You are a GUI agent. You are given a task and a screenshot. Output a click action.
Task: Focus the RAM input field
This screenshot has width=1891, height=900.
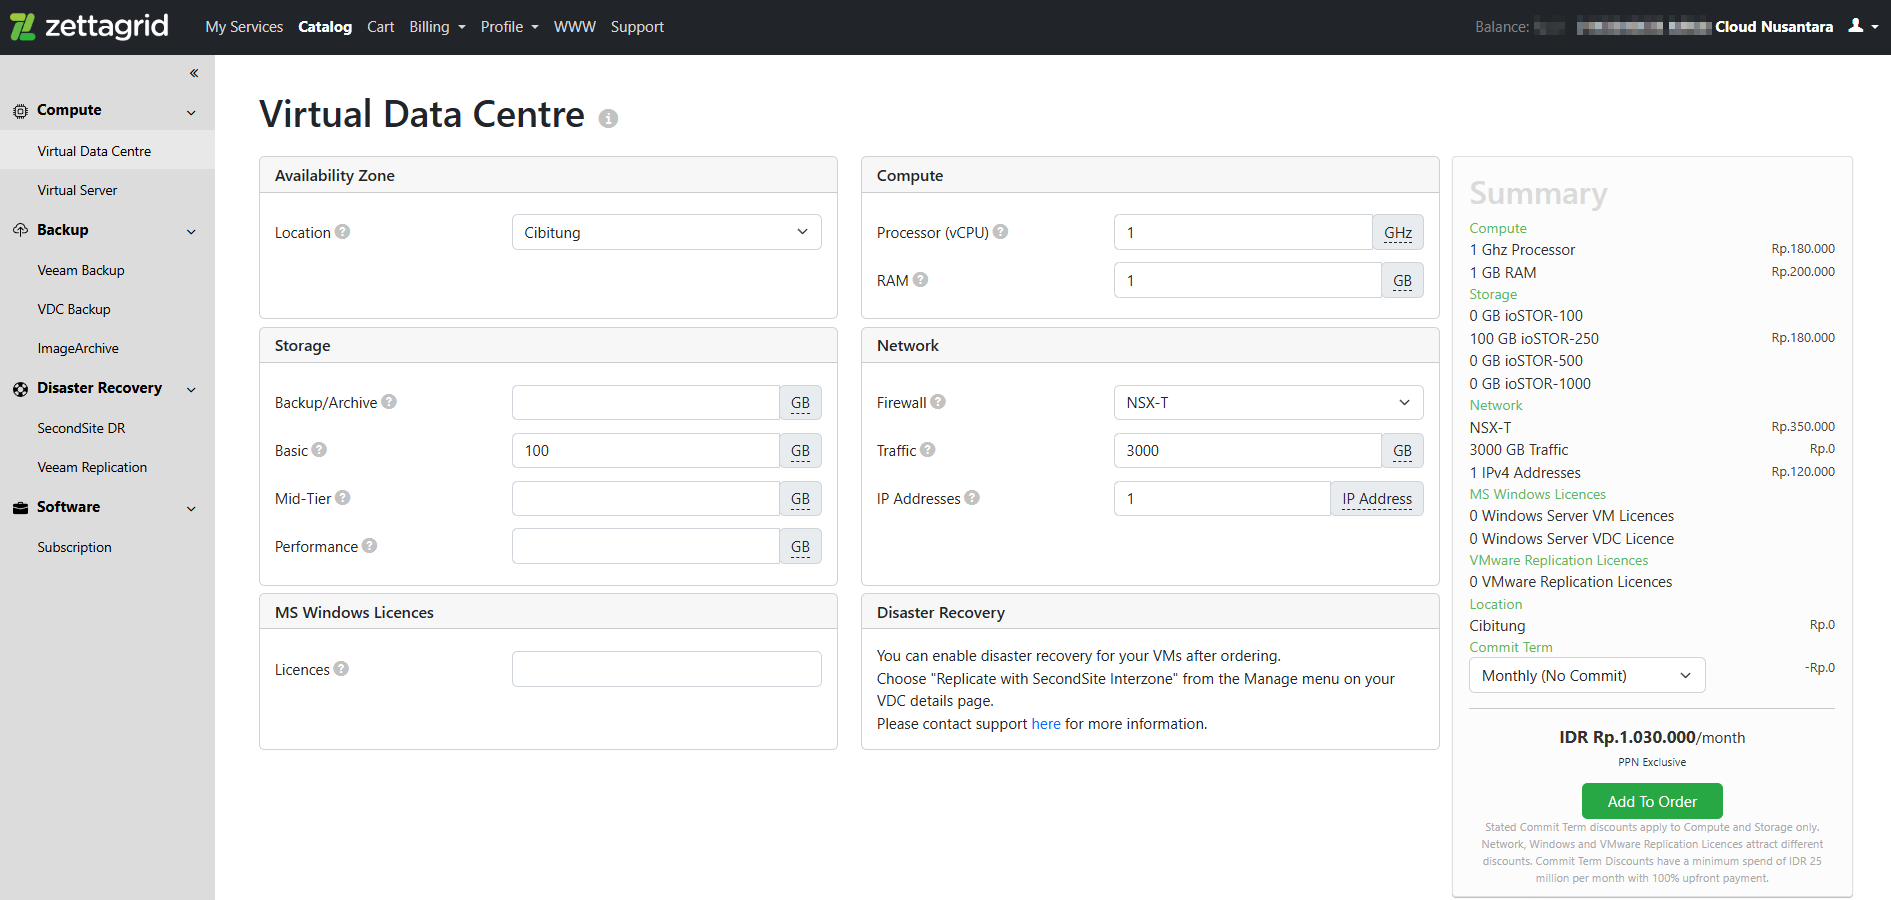click(x=1247, y=280)
